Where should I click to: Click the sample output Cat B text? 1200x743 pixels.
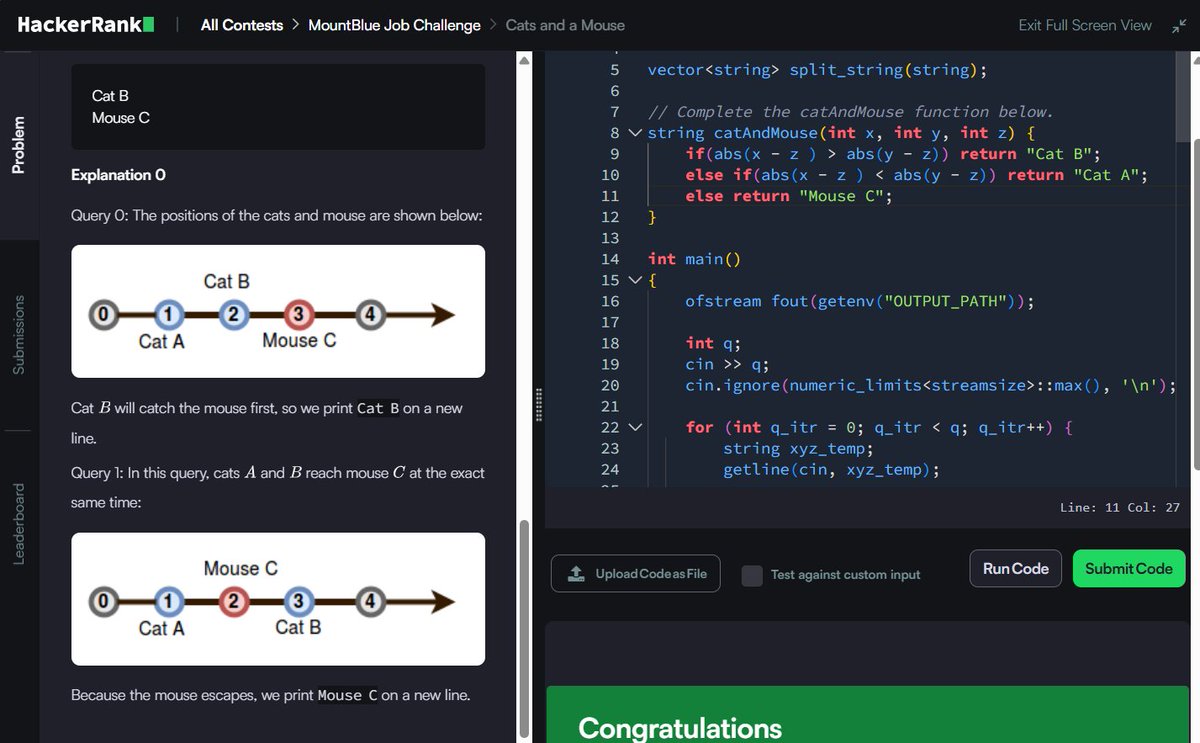(x=110, y=96)
